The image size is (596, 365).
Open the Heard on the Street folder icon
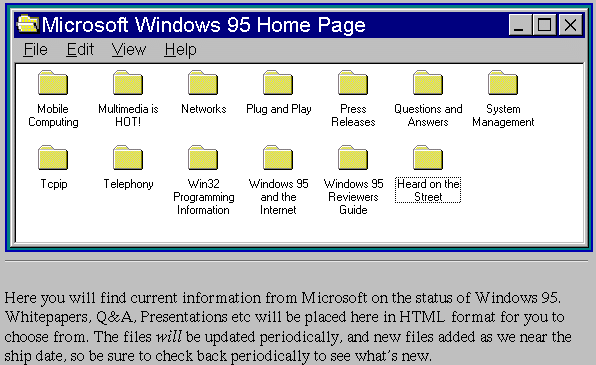click(x=428, y=157)
